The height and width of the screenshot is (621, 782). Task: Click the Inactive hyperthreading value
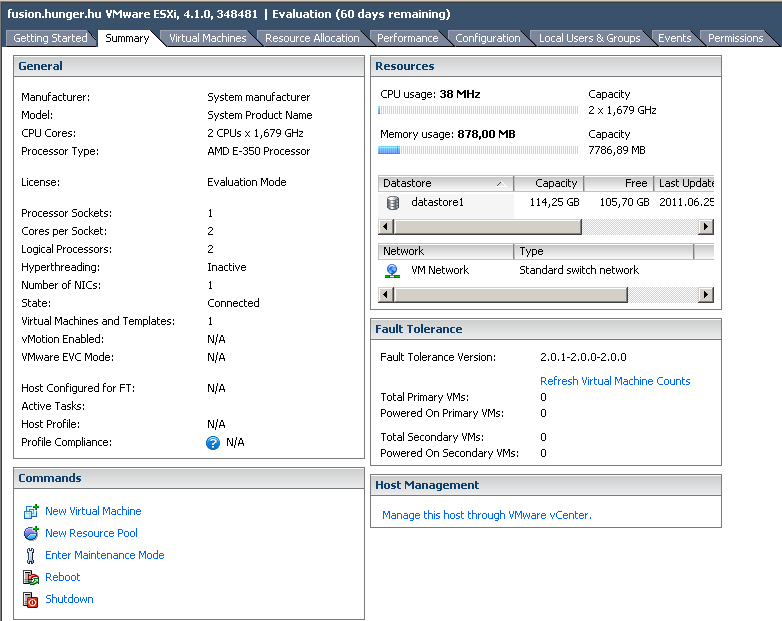click(x=227, y=267)
